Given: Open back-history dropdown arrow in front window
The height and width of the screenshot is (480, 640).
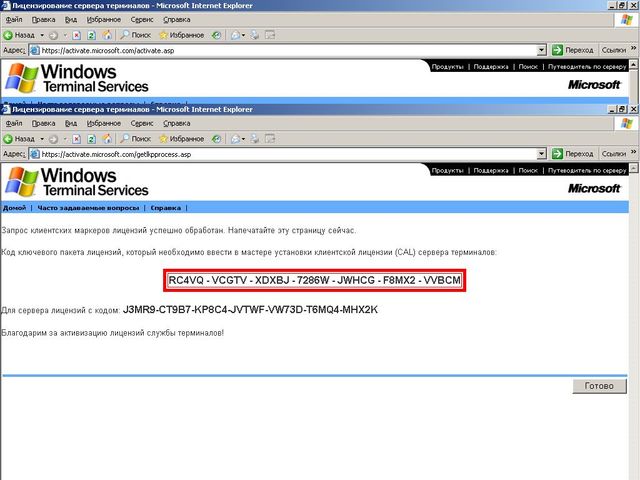Looking at the screenshot, I should tap(42, 139).
